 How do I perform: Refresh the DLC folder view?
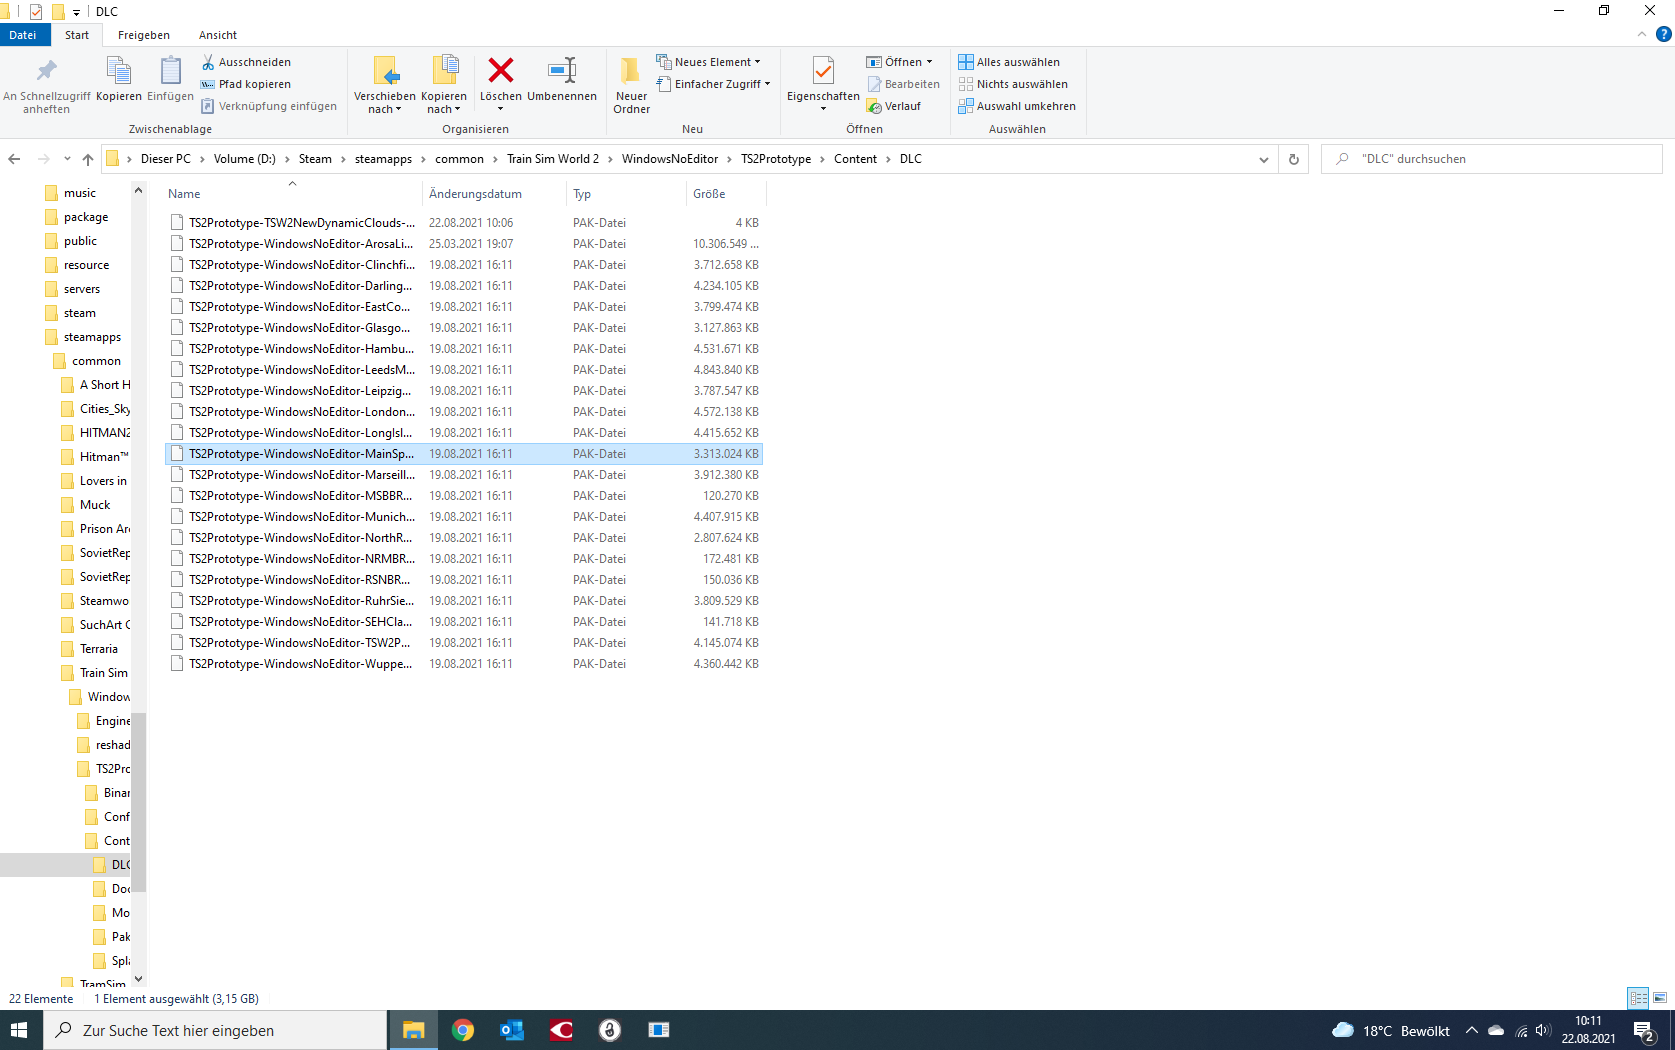(1293, 159)
